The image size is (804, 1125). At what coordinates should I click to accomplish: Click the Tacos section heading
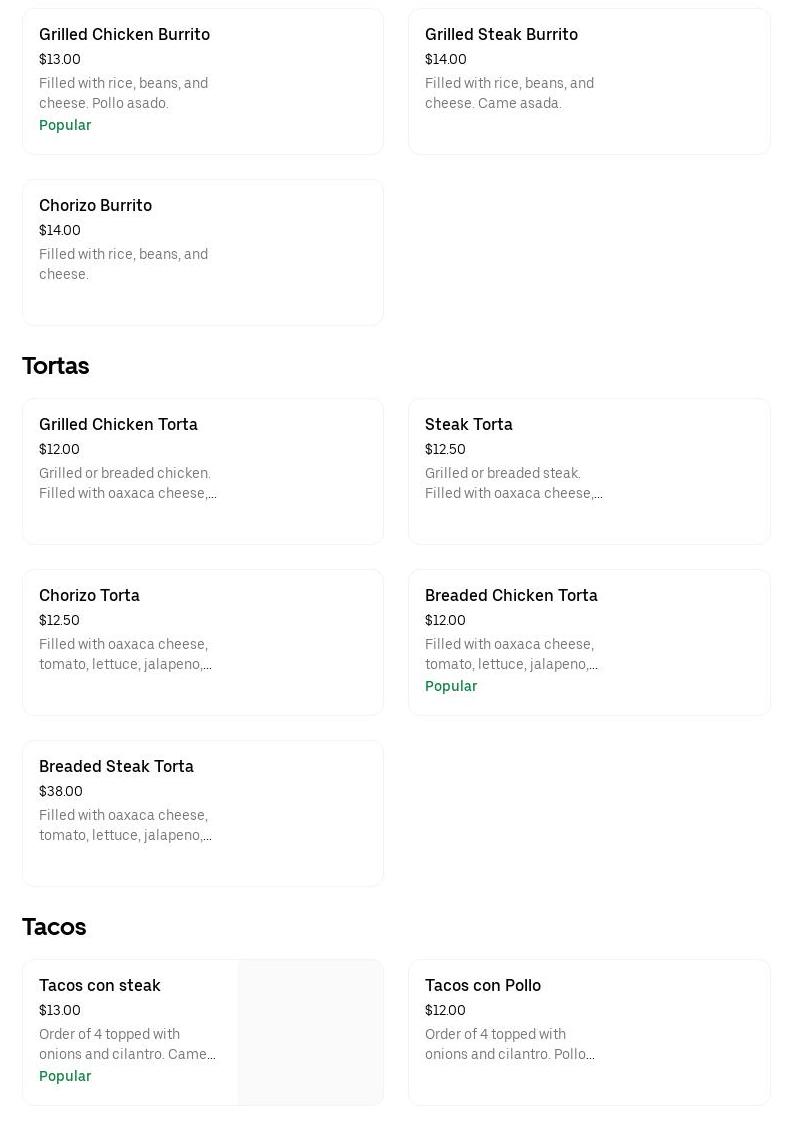click(x=54, y=927)
